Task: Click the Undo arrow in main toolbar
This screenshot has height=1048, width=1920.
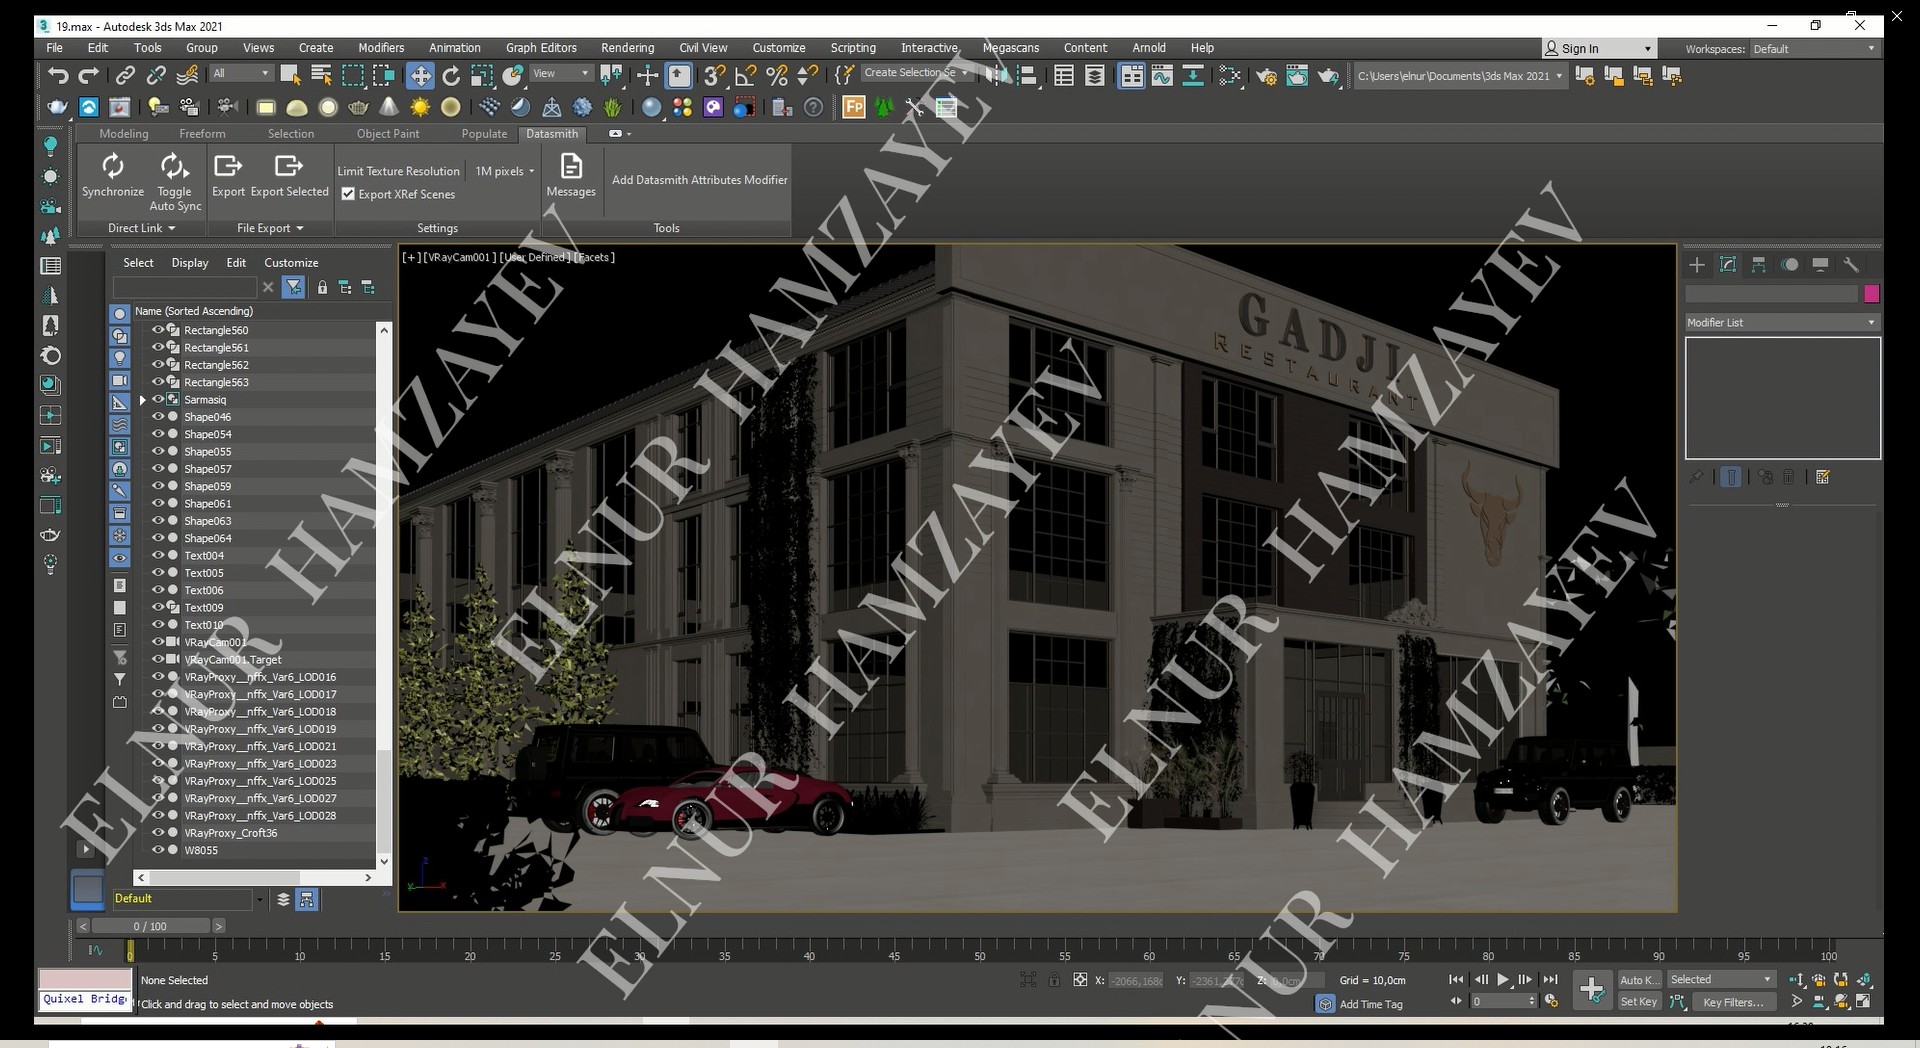Action: (x=58, y=75)
